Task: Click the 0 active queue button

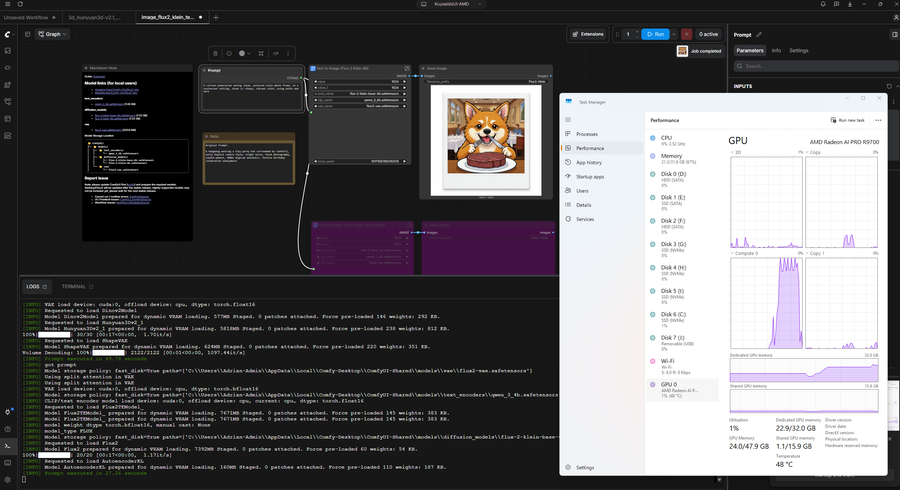Action: (x=708, y=34)
